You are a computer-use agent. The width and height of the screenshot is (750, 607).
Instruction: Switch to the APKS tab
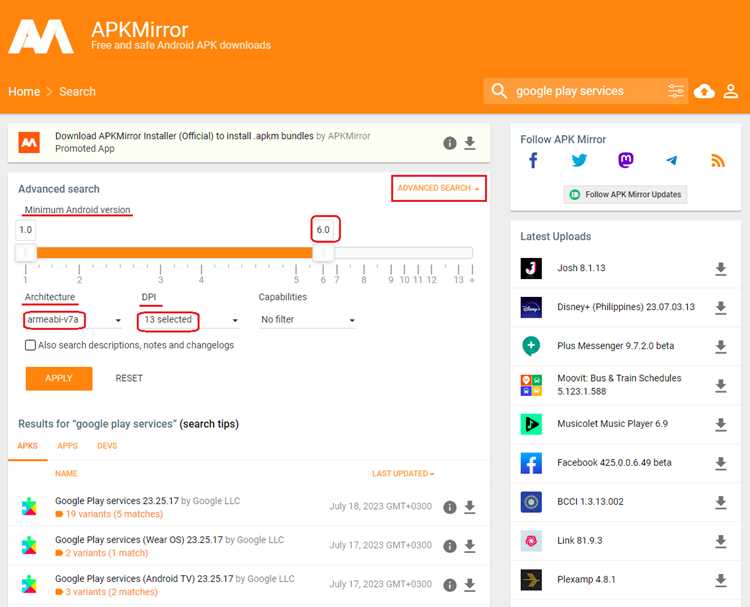pyautogui.click(x=27, y=446)
